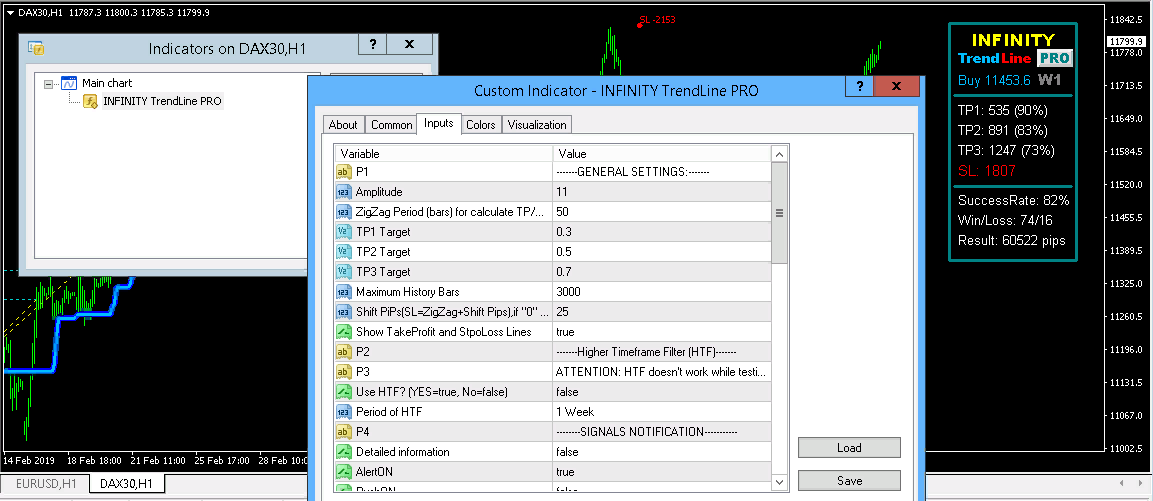Click the Buy 11453.6 text in panel

tap(994, 80)
